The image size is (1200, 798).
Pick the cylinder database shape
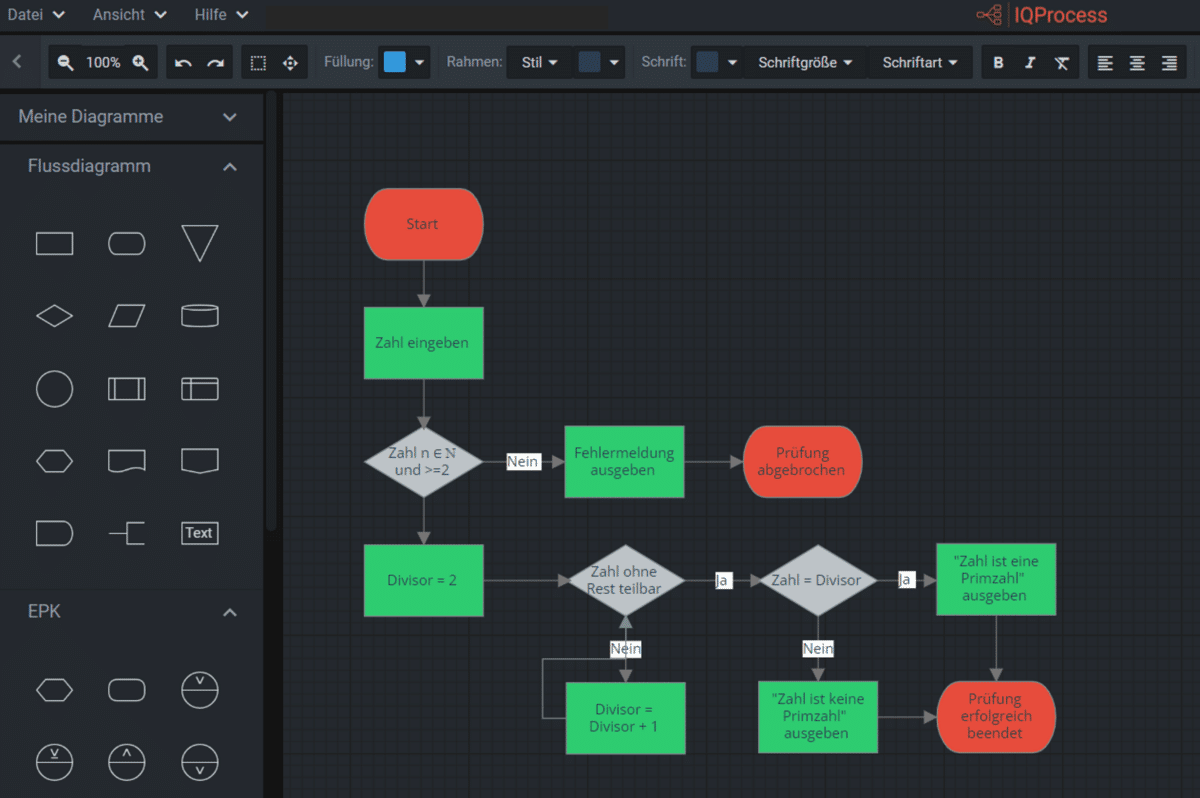(x=199, y=316)
